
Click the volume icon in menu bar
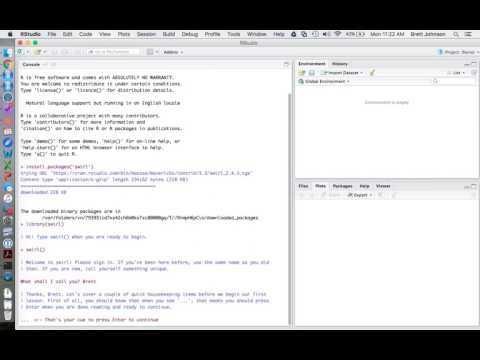327,34
